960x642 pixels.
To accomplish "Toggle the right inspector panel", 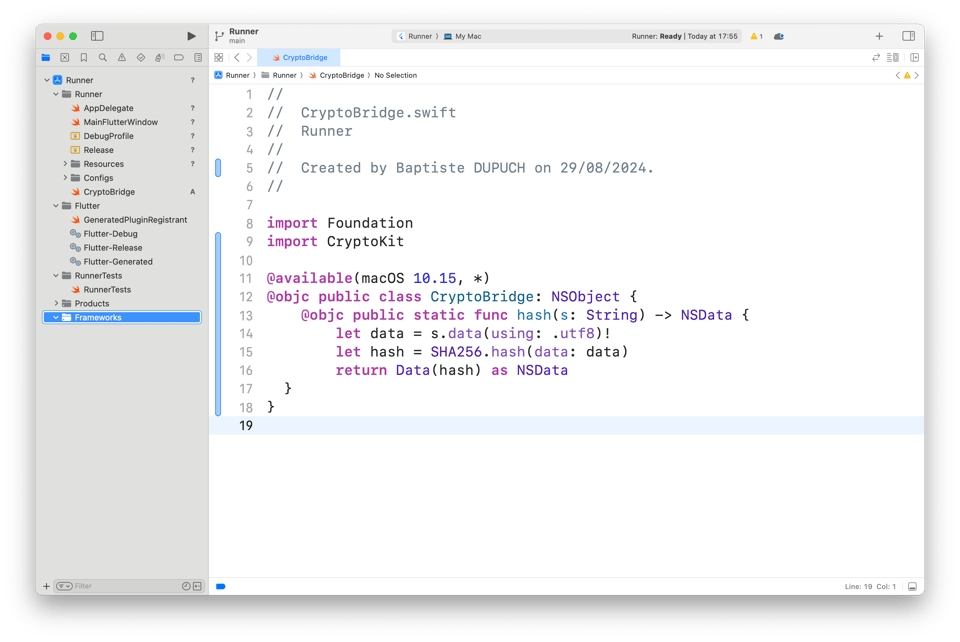I will (908, 36).
